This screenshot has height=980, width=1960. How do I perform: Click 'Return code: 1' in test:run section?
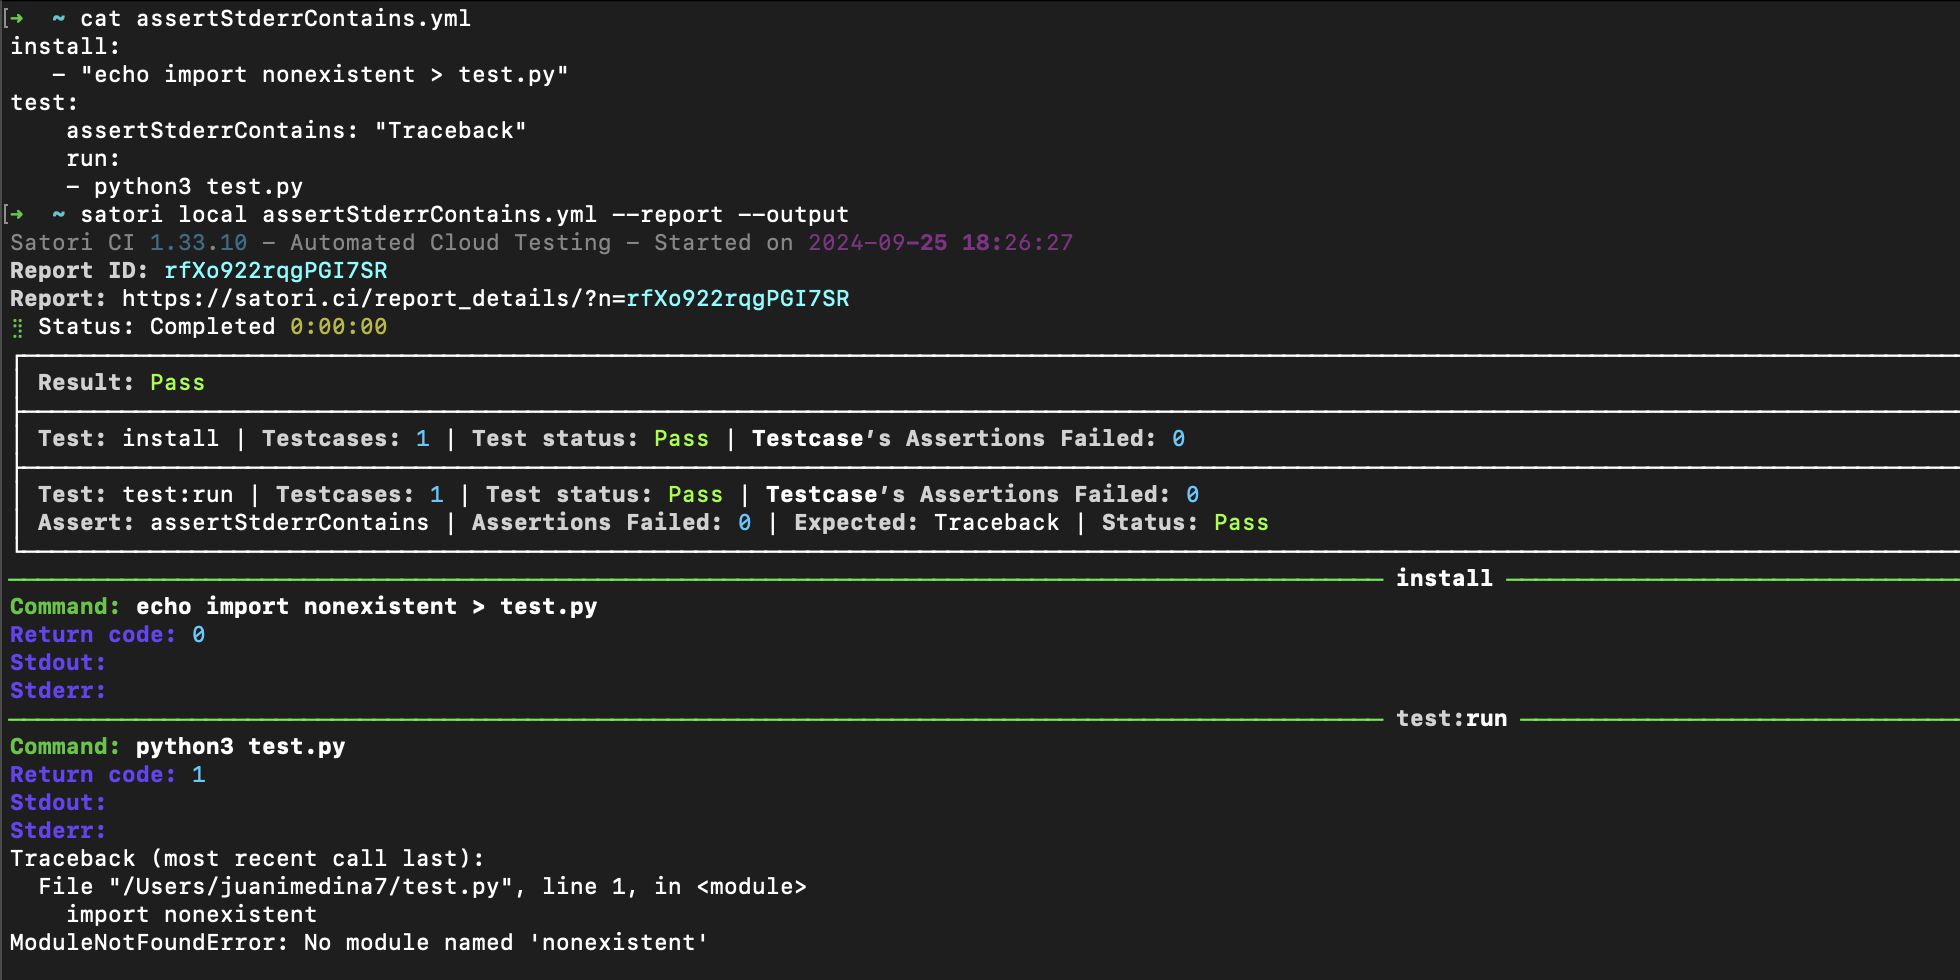(x=108, y=775)
